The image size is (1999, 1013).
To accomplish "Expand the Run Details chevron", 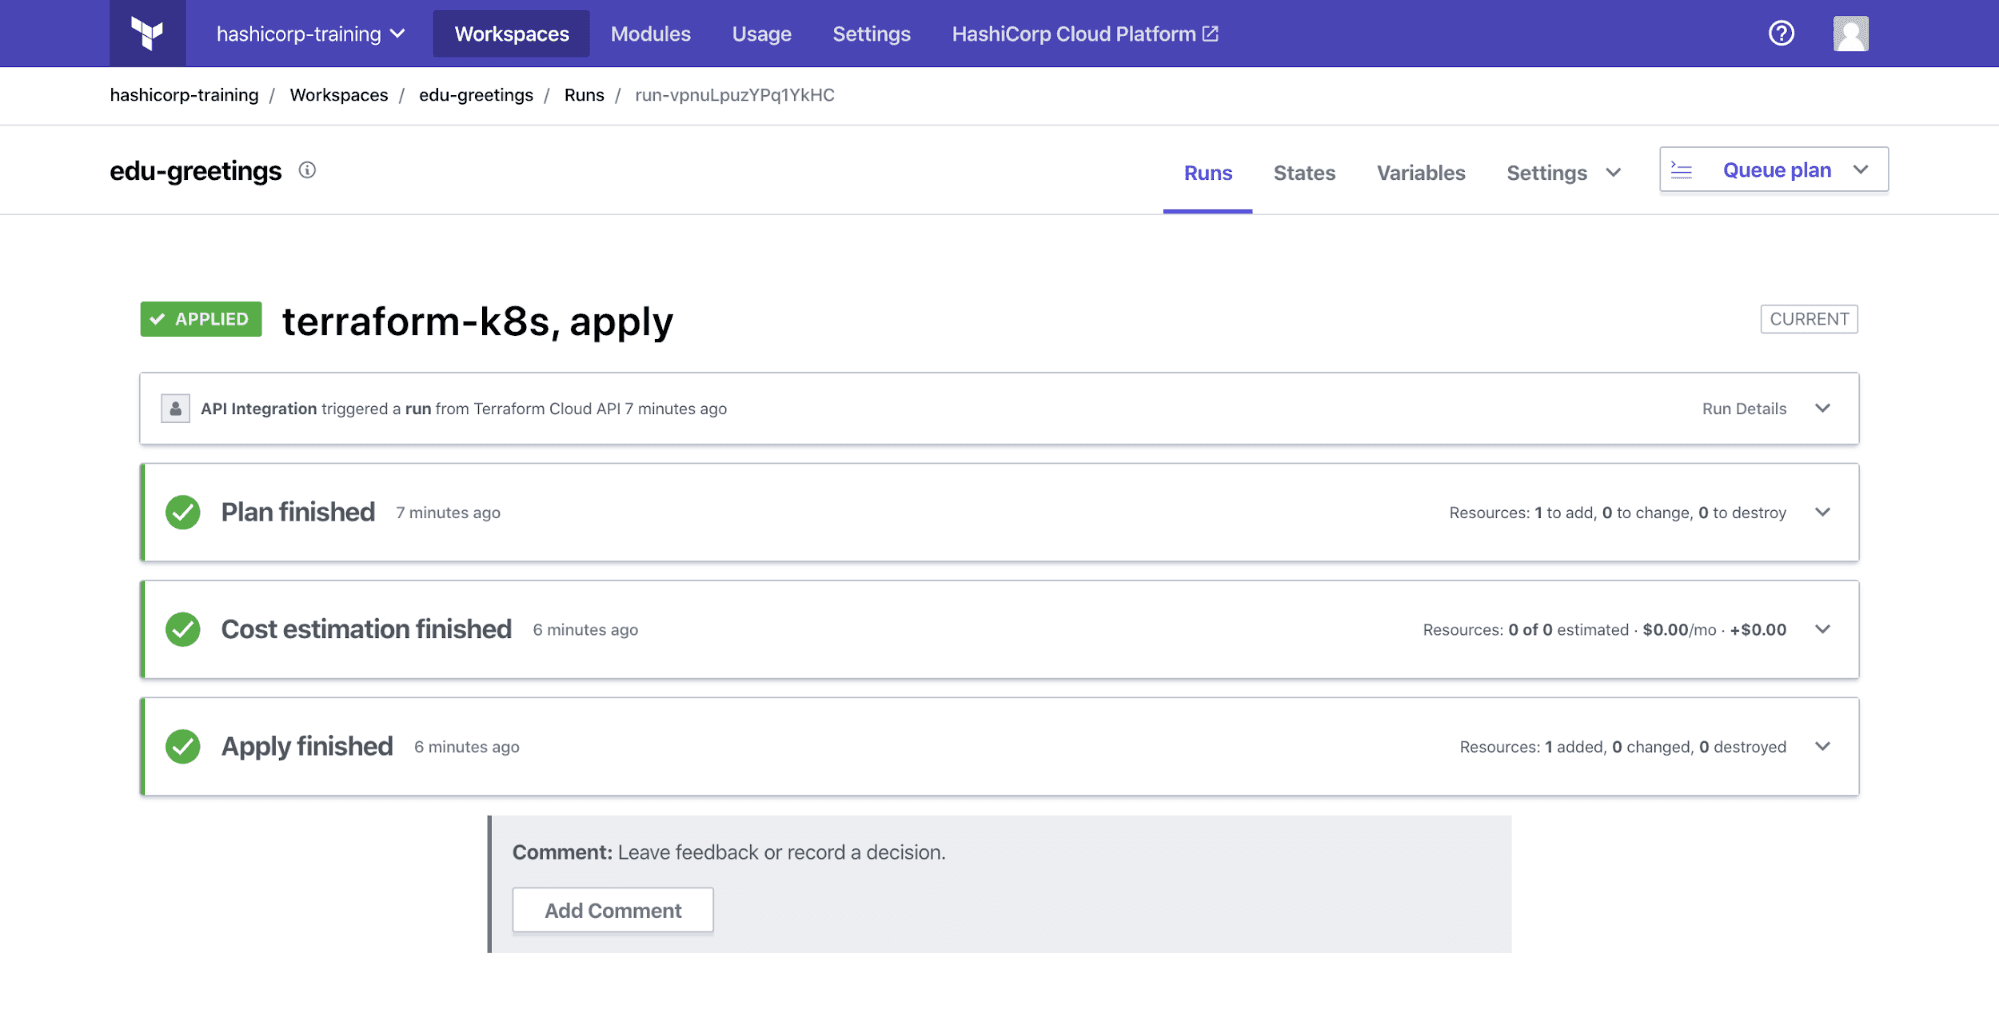I will pos(1823,408).
